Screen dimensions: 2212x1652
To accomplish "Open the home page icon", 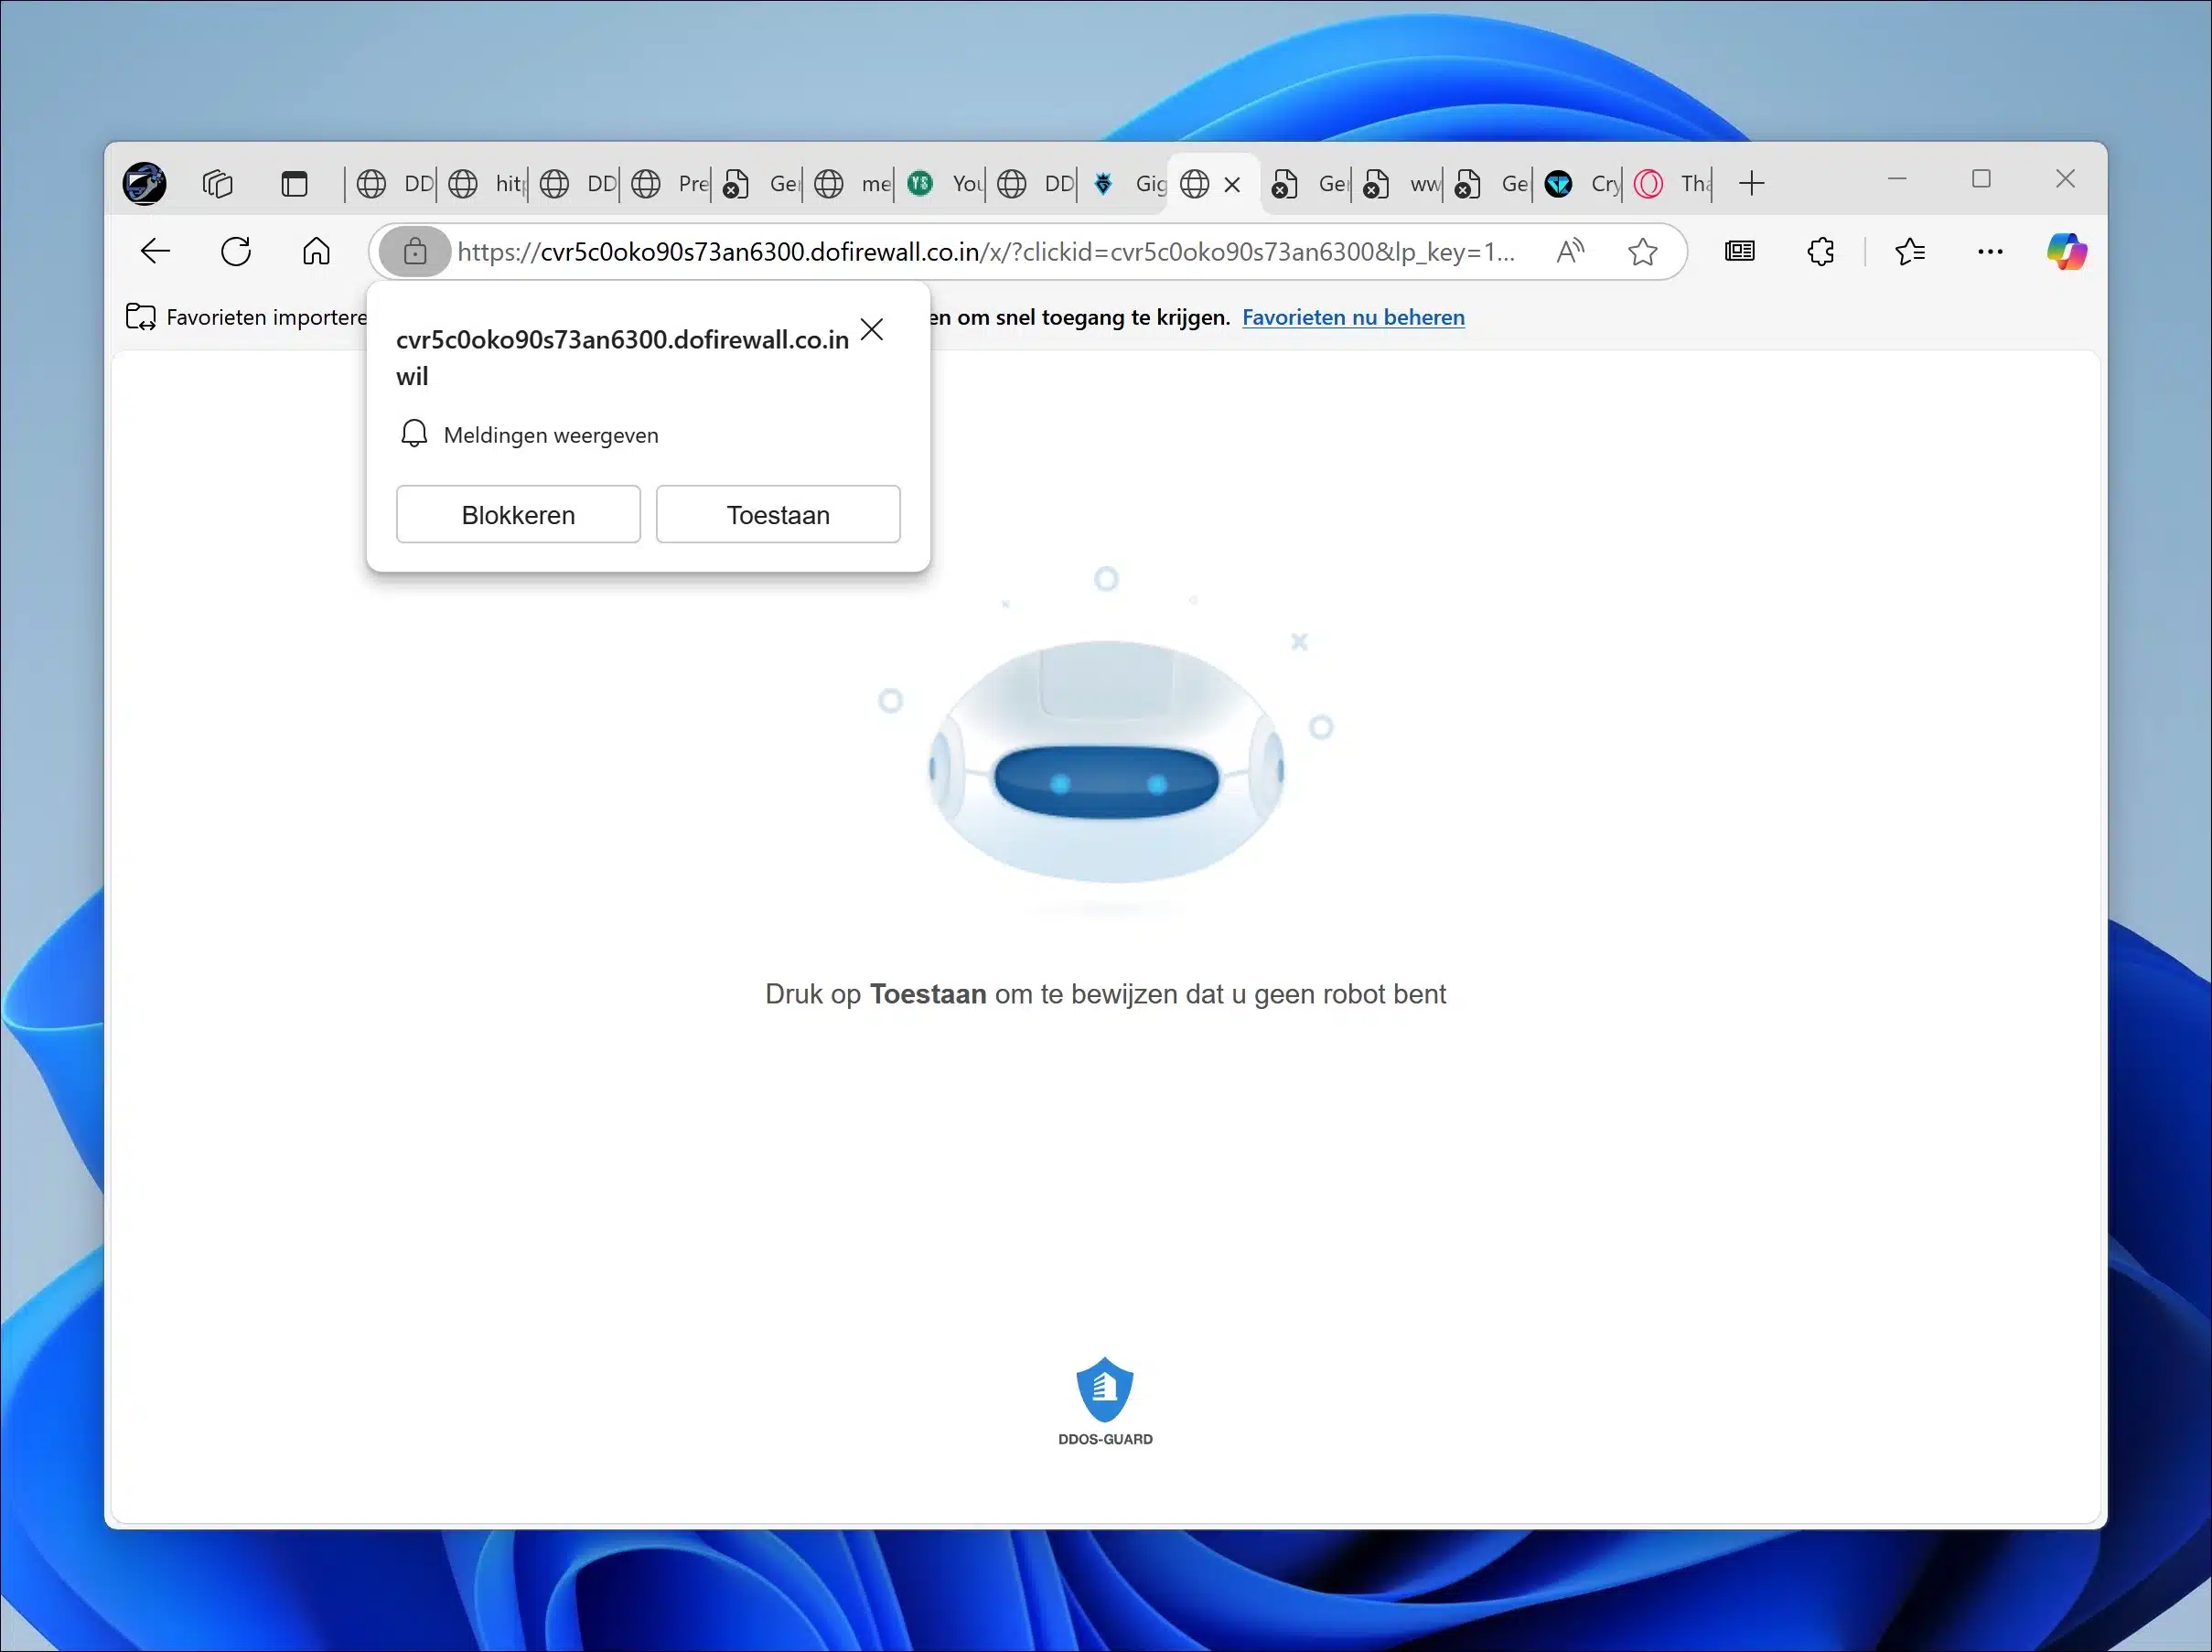I will [316, 252].
